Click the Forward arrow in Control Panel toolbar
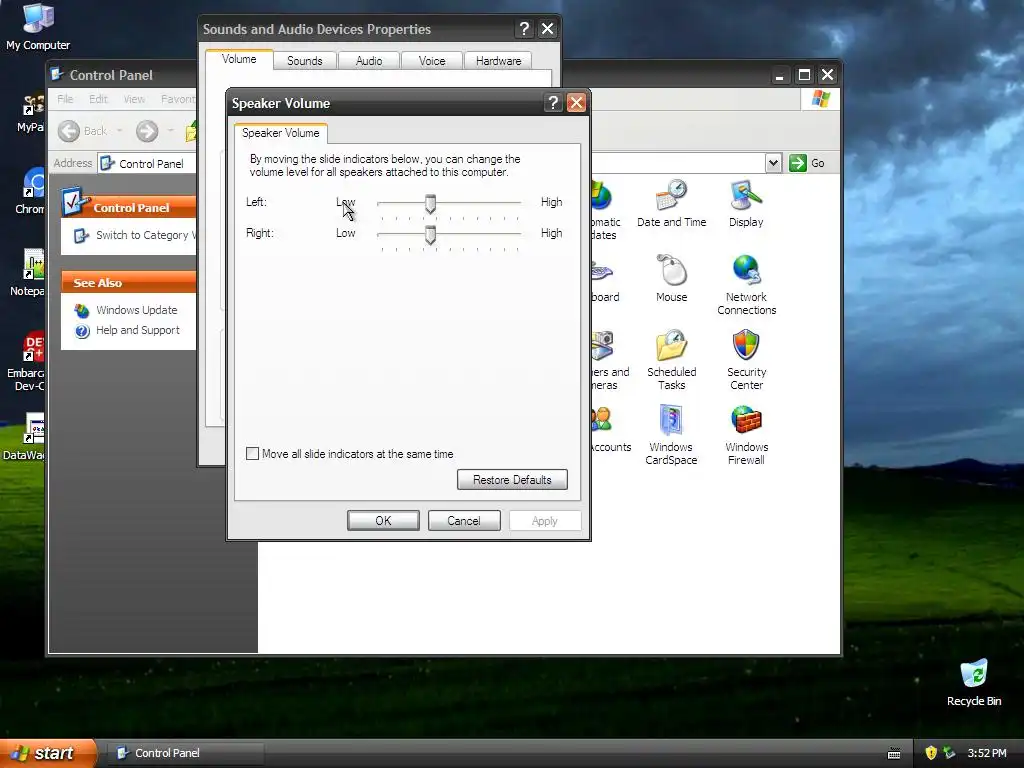This screenshot has height=768, width=1024. [x=147, y=131]
